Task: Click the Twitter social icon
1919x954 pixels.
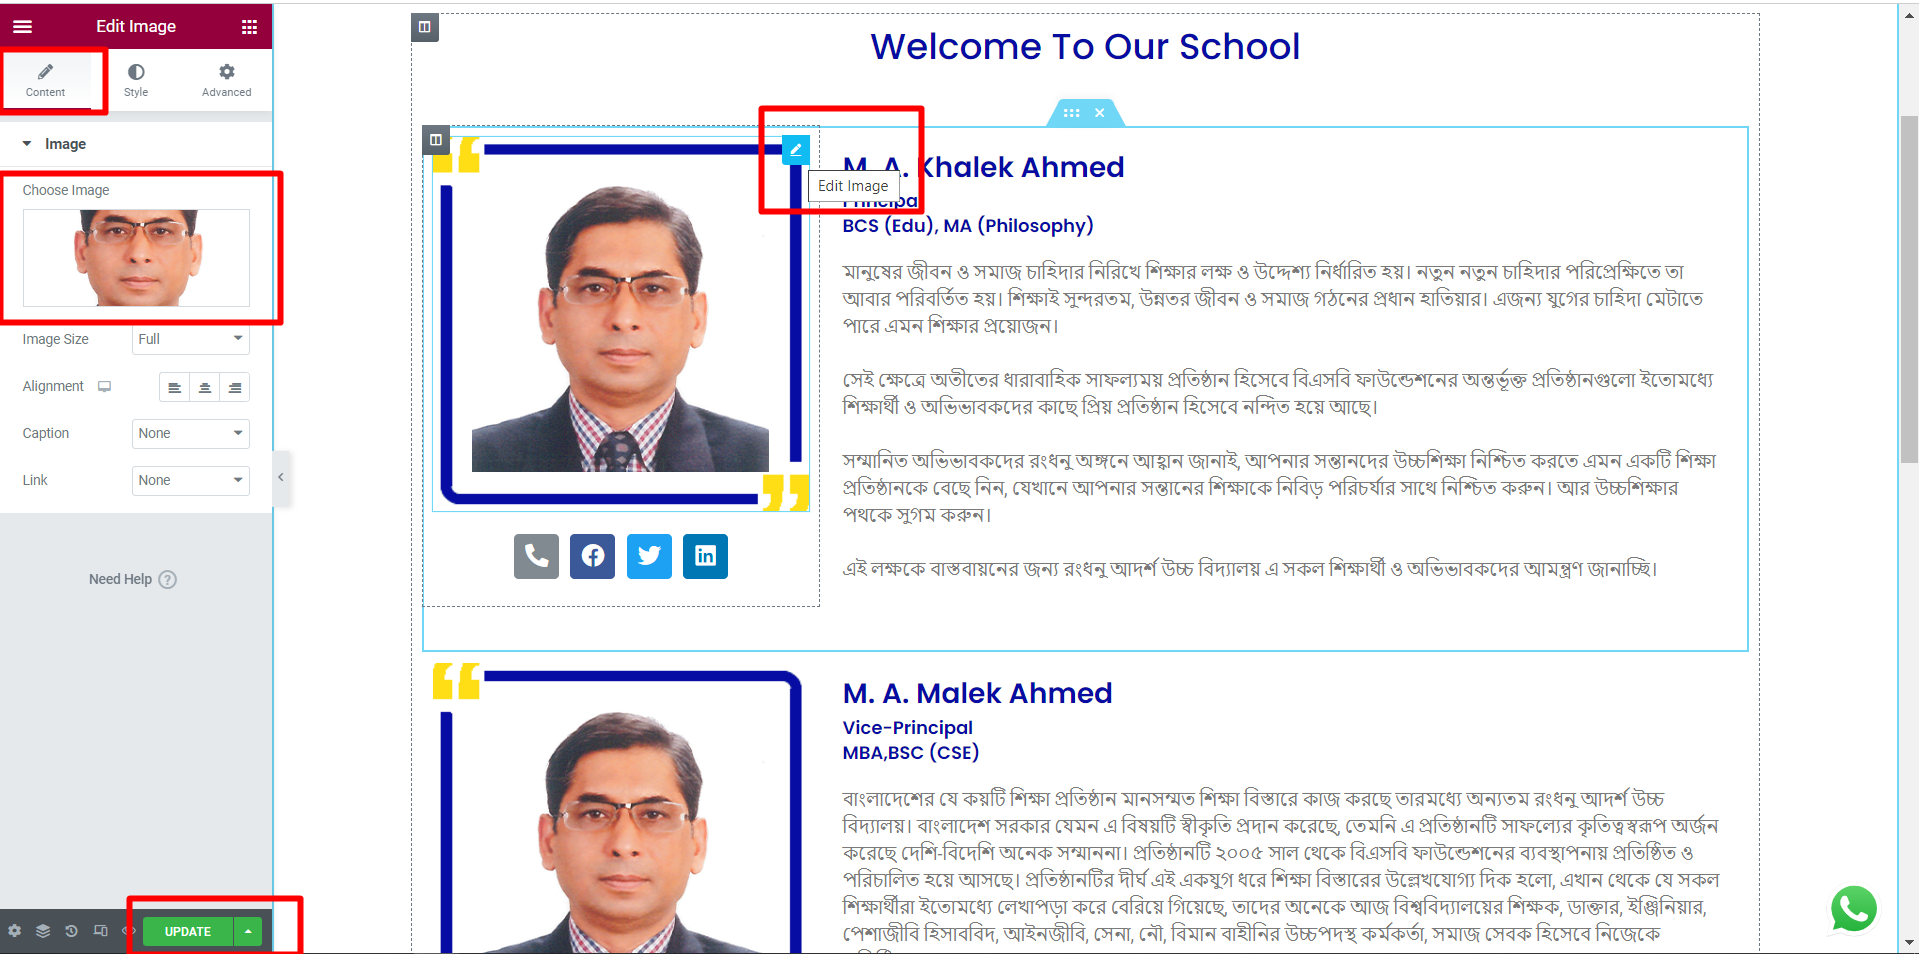Action: click(649, 556)
